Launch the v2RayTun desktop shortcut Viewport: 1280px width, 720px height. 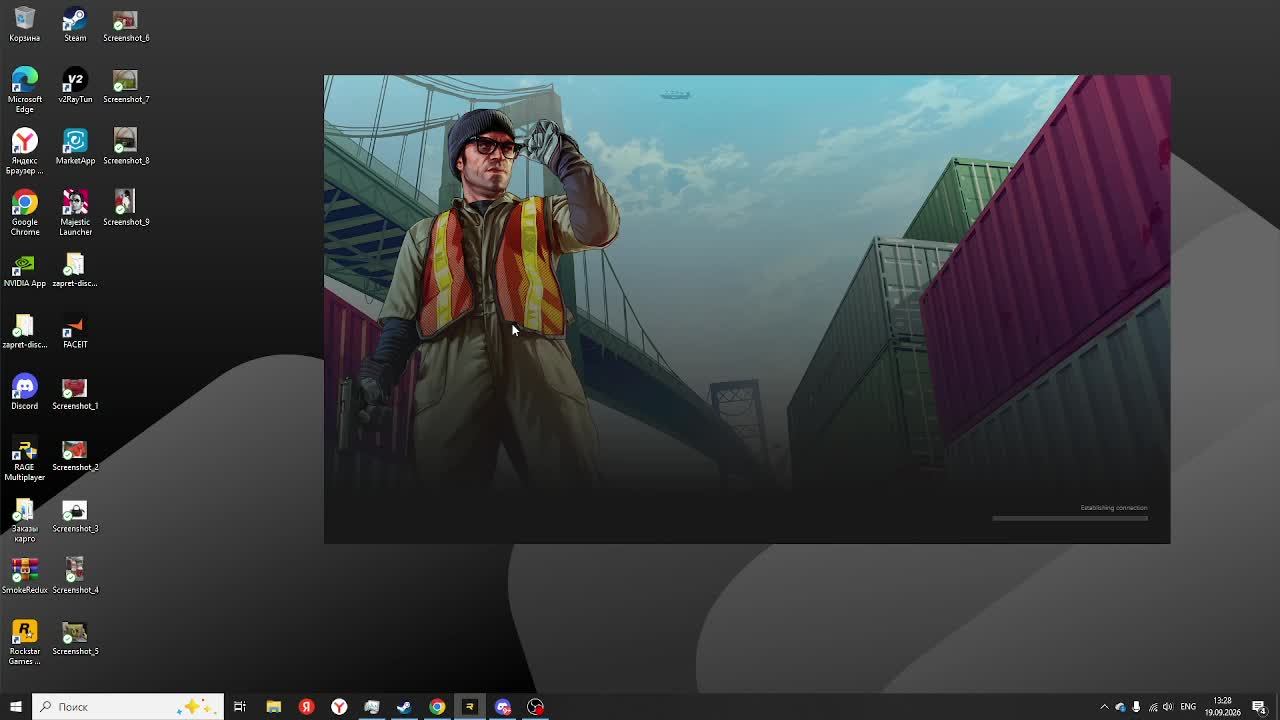75,86
